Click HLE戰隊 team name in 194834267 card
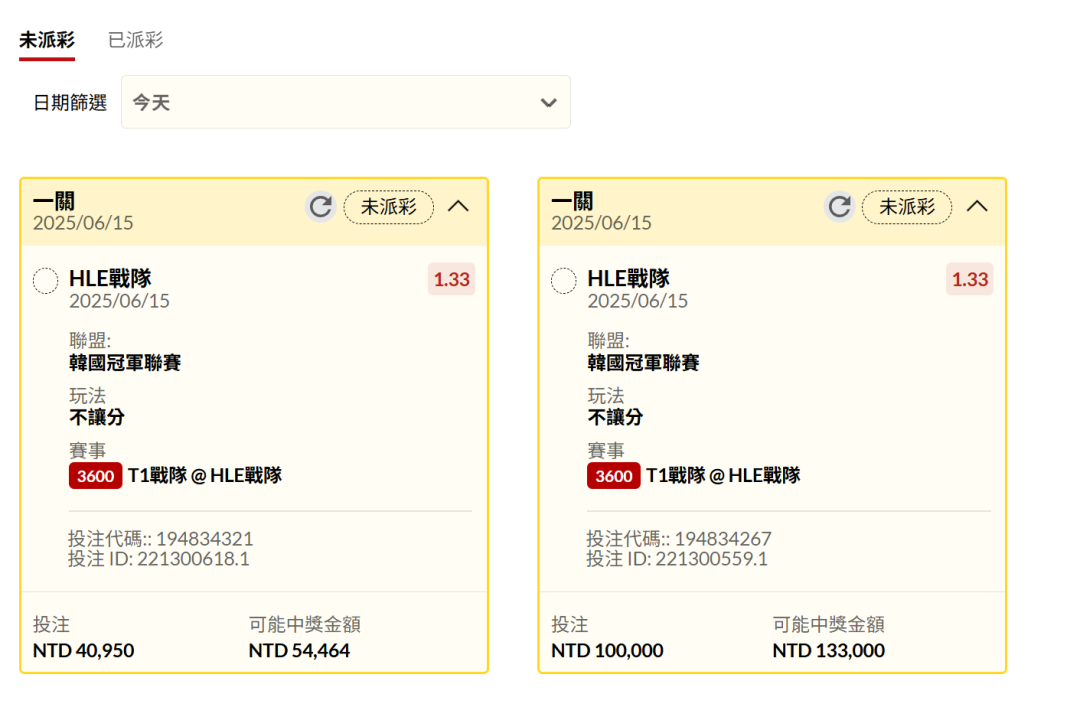This screenshot has height=707, width=1080. 628,278
